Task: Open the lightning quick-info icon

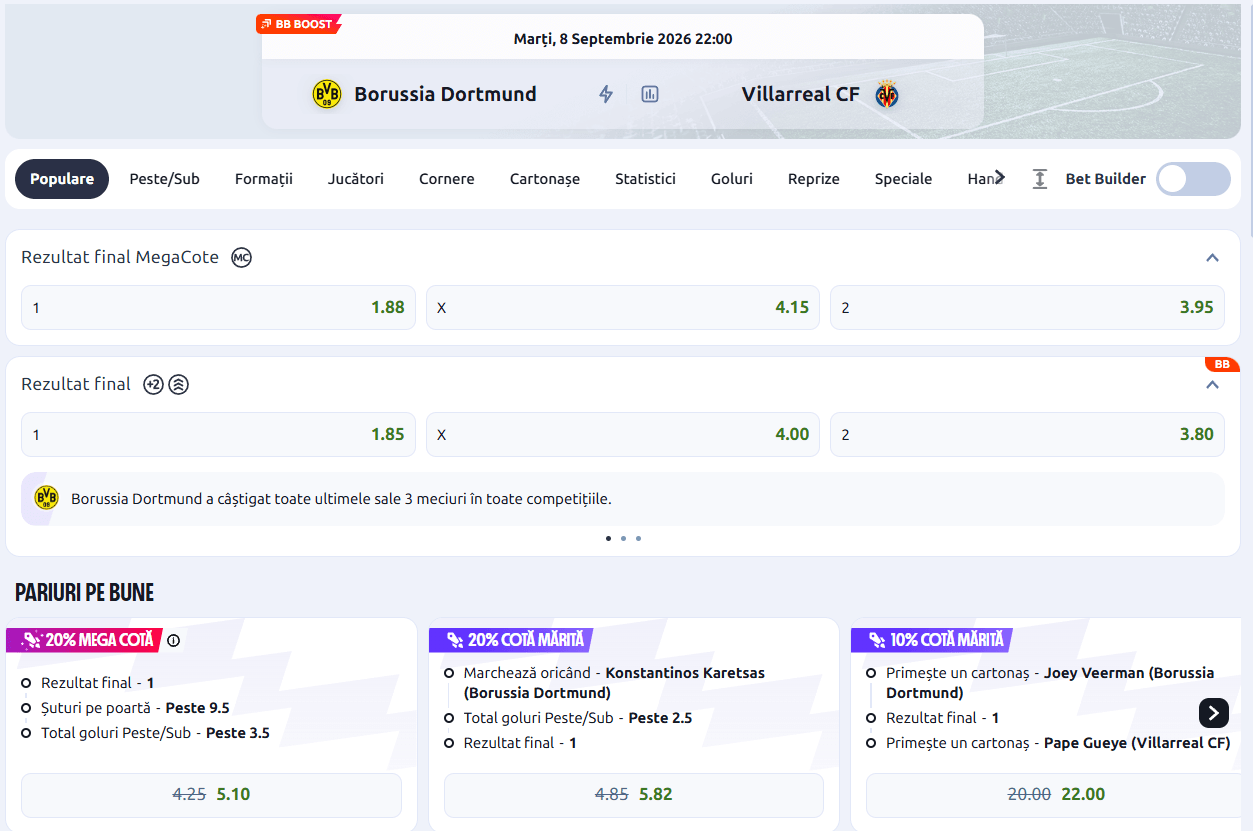Action: (606, 95)
